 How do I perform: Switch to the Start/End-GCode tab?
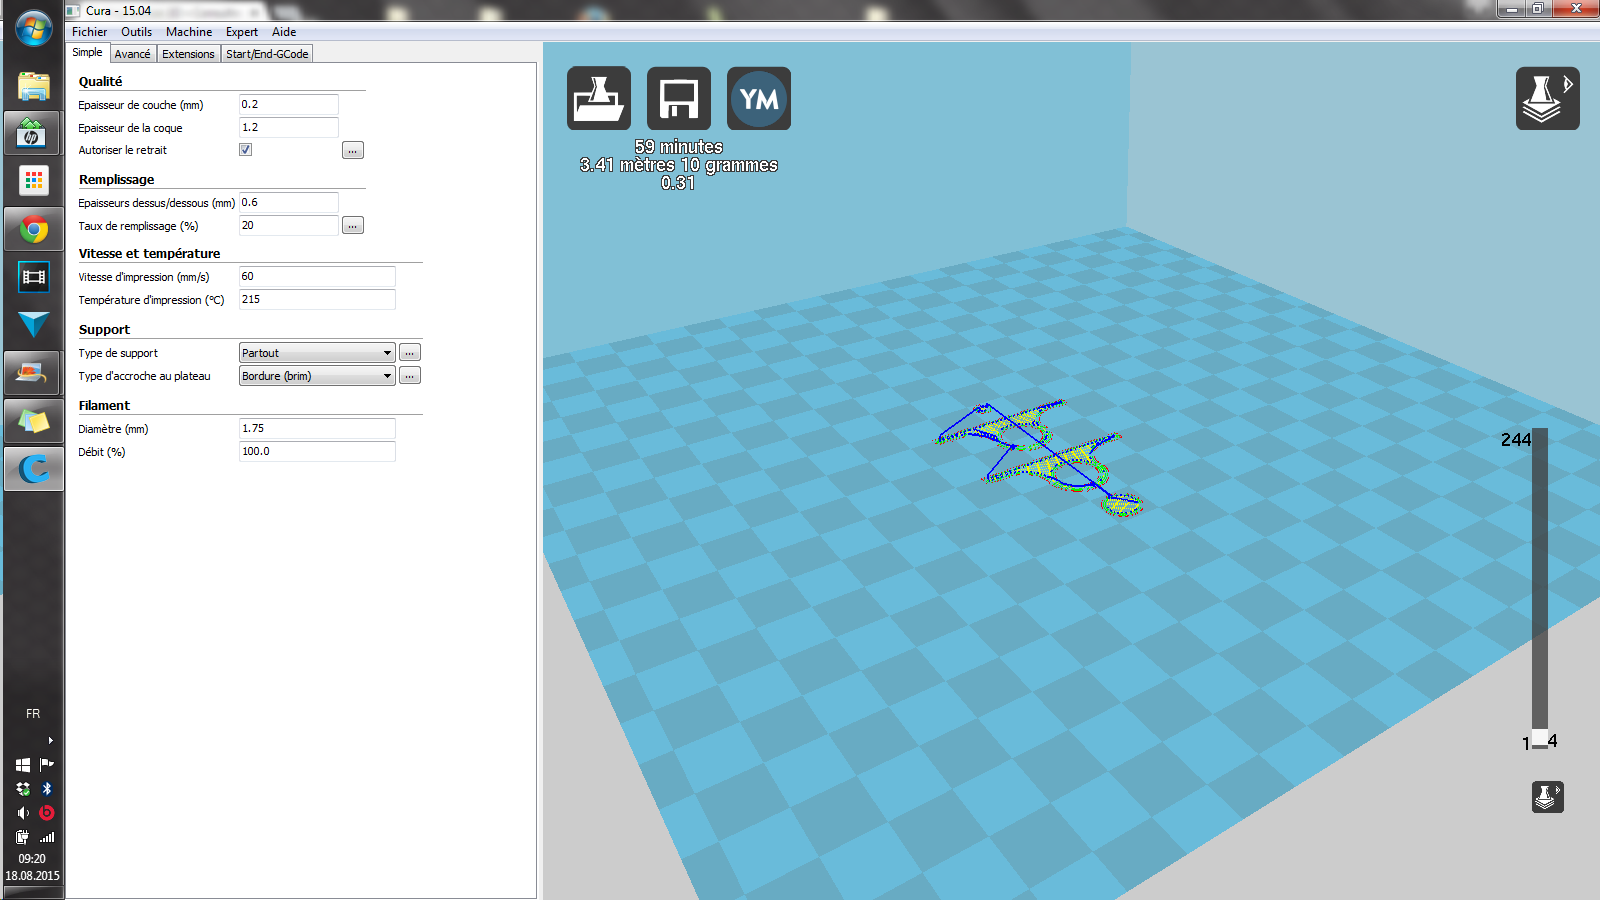point(267,54)
